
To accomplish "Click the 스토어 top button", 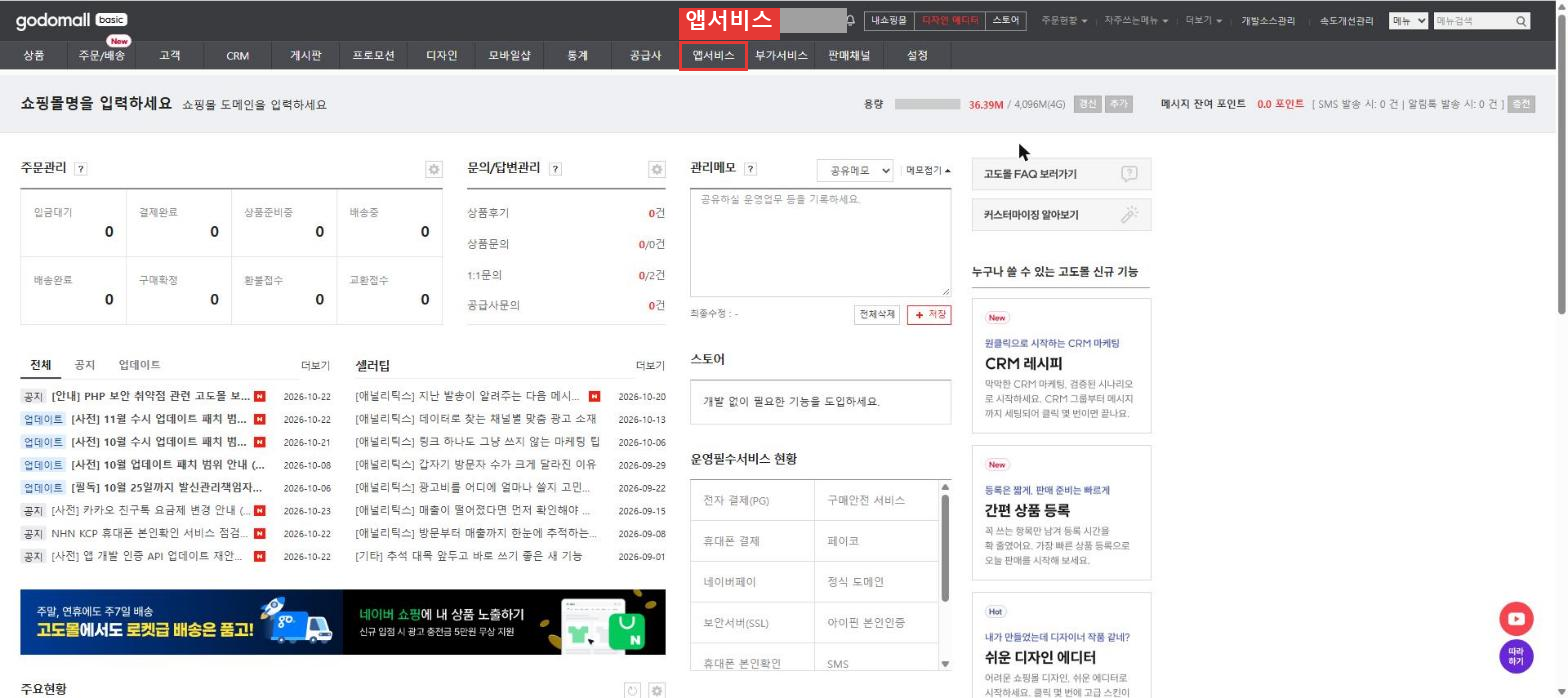I will pos(1006,20).
